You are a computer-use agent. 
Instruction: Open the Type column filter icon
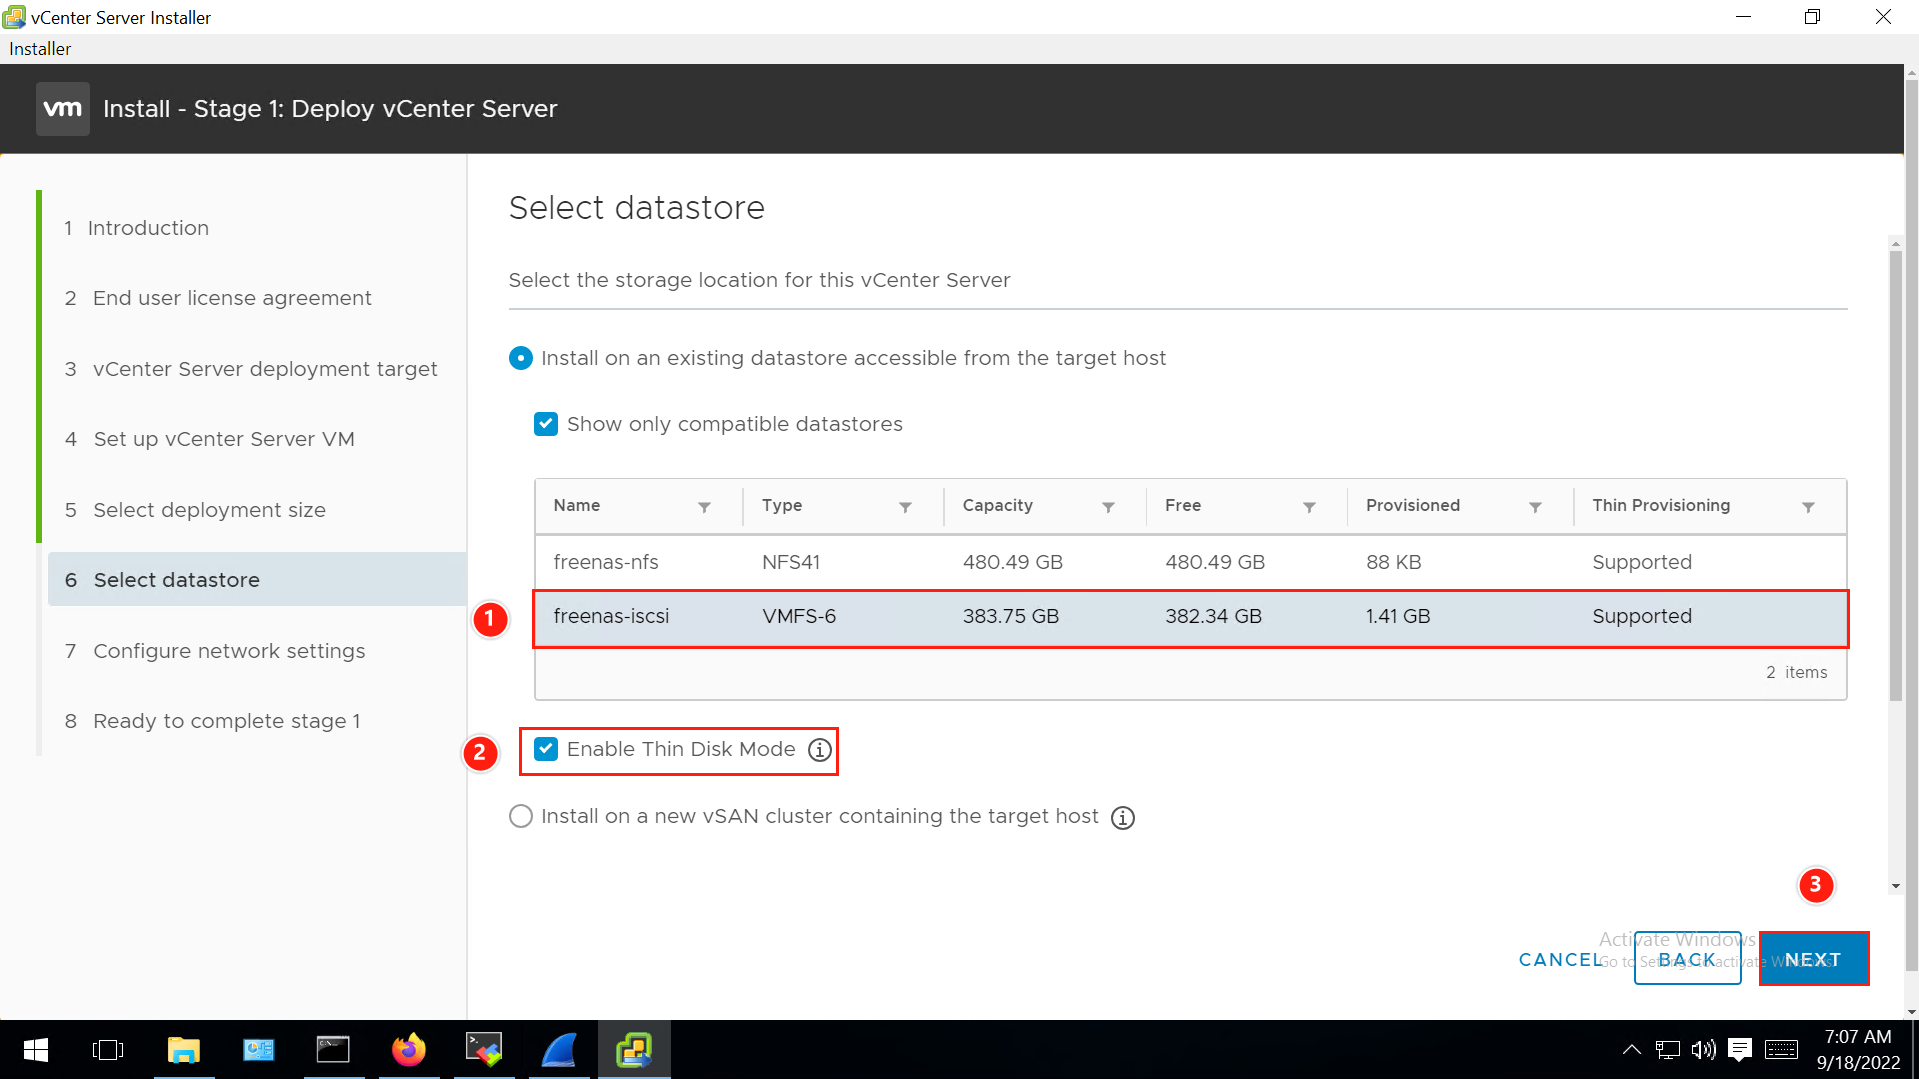(x=905, y=507)
